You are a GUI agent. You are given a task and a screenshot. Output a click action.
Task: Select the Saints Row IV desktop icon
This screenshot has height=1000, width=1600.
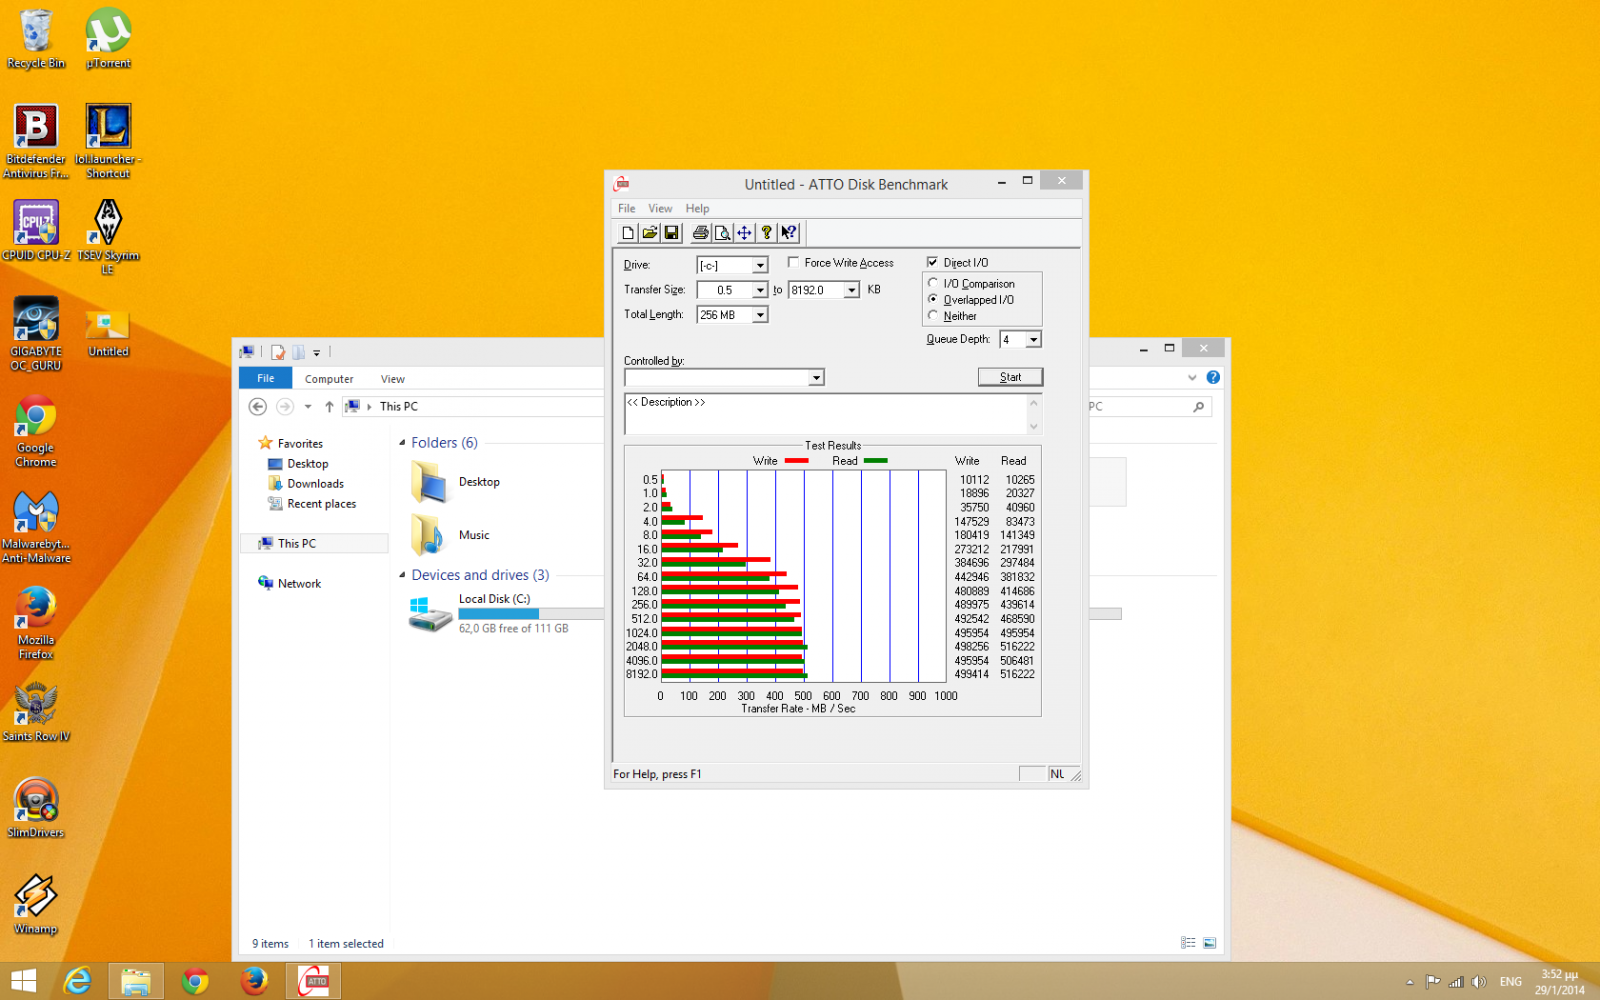pyautogui.click(x=36, y=712)
